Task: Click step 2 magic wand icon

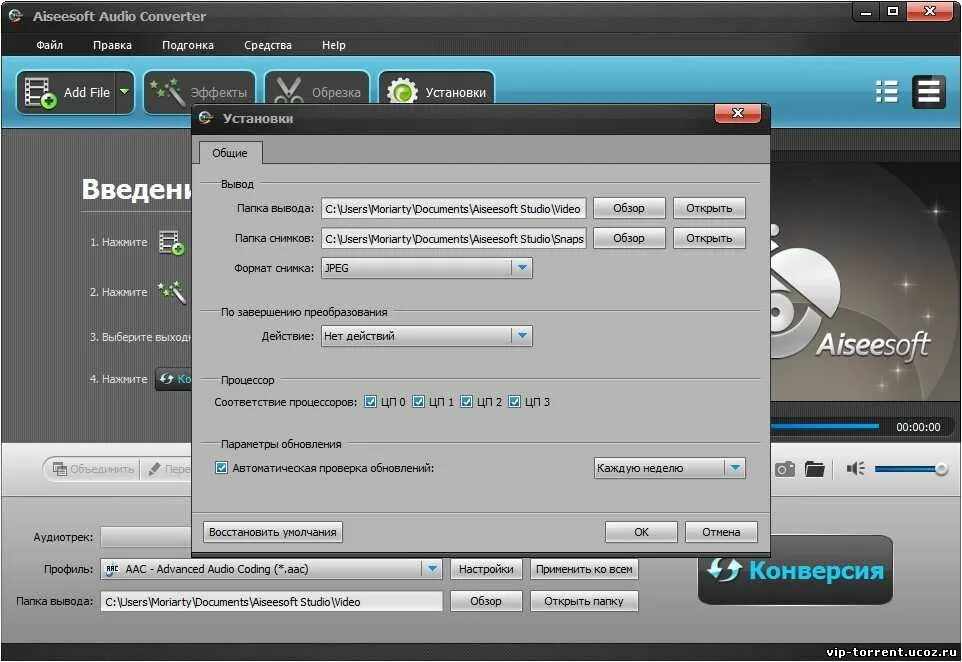Action: coord(172,292)
